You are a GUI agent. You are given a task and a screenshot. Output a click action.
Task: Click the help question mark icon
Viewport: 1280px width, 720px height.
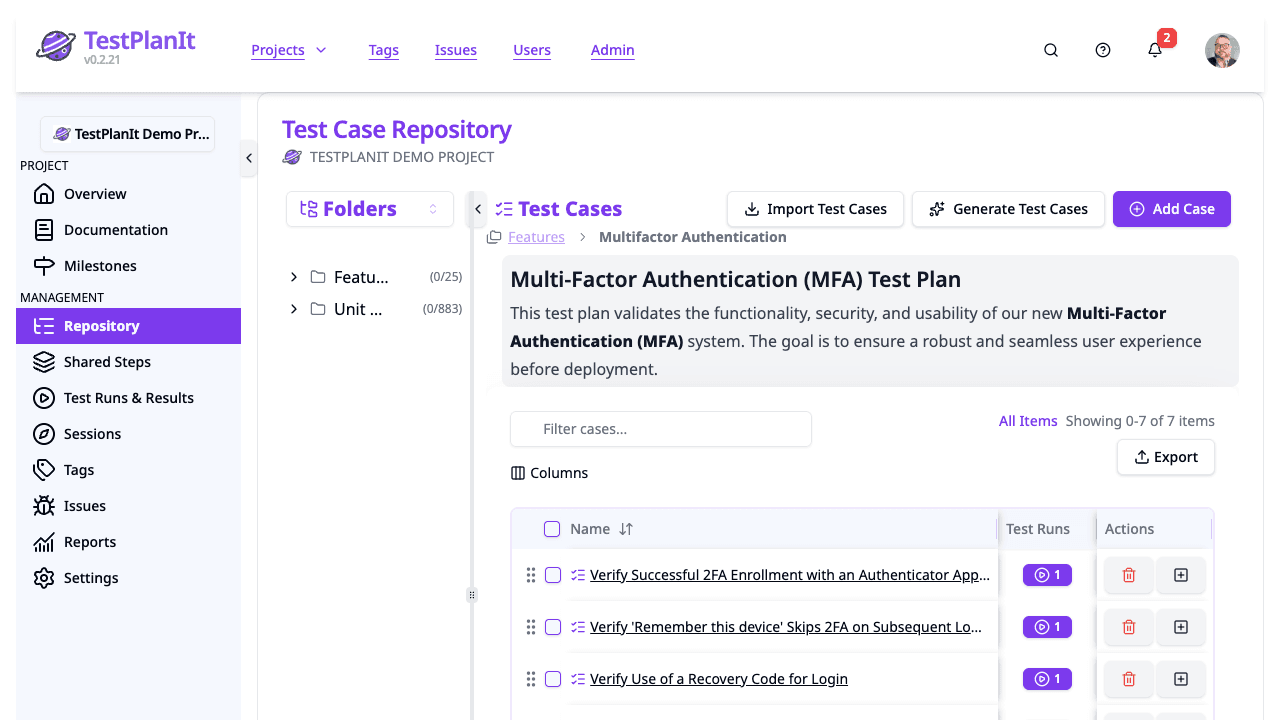pyautogui.click(x=1102, y=50)
